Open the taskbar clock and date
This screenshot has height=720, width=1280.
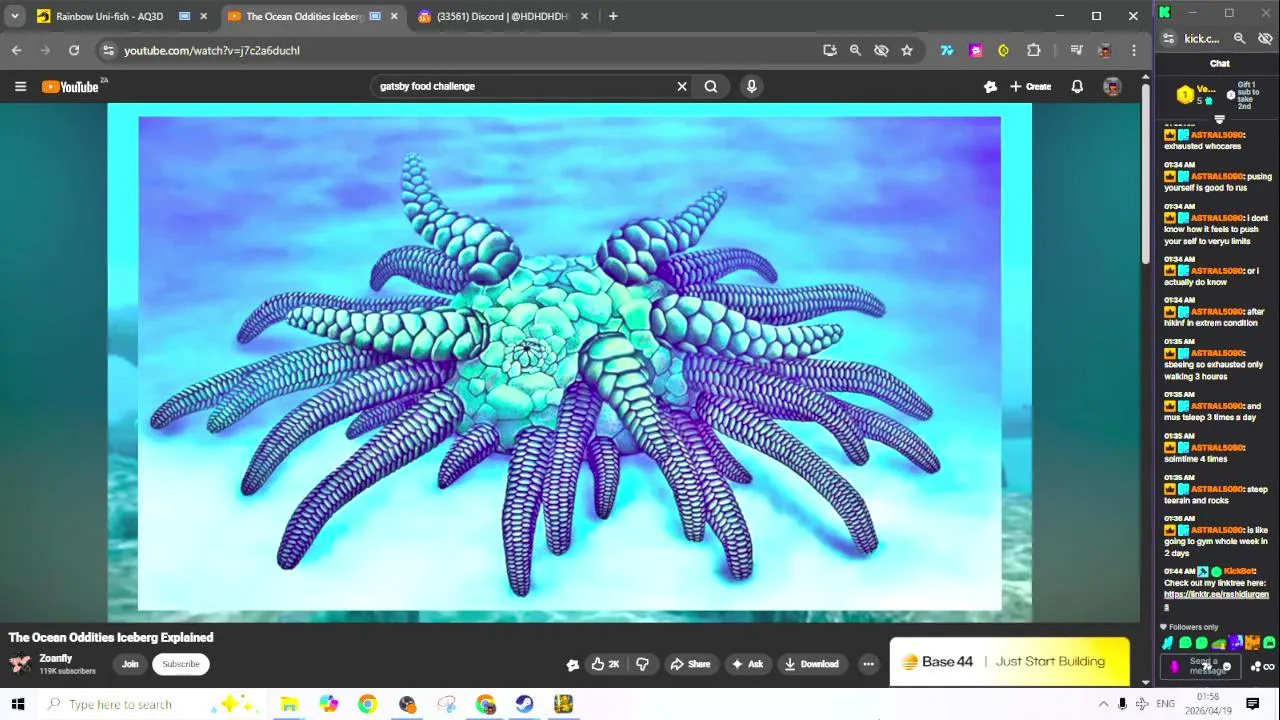tap(1208, 704)
